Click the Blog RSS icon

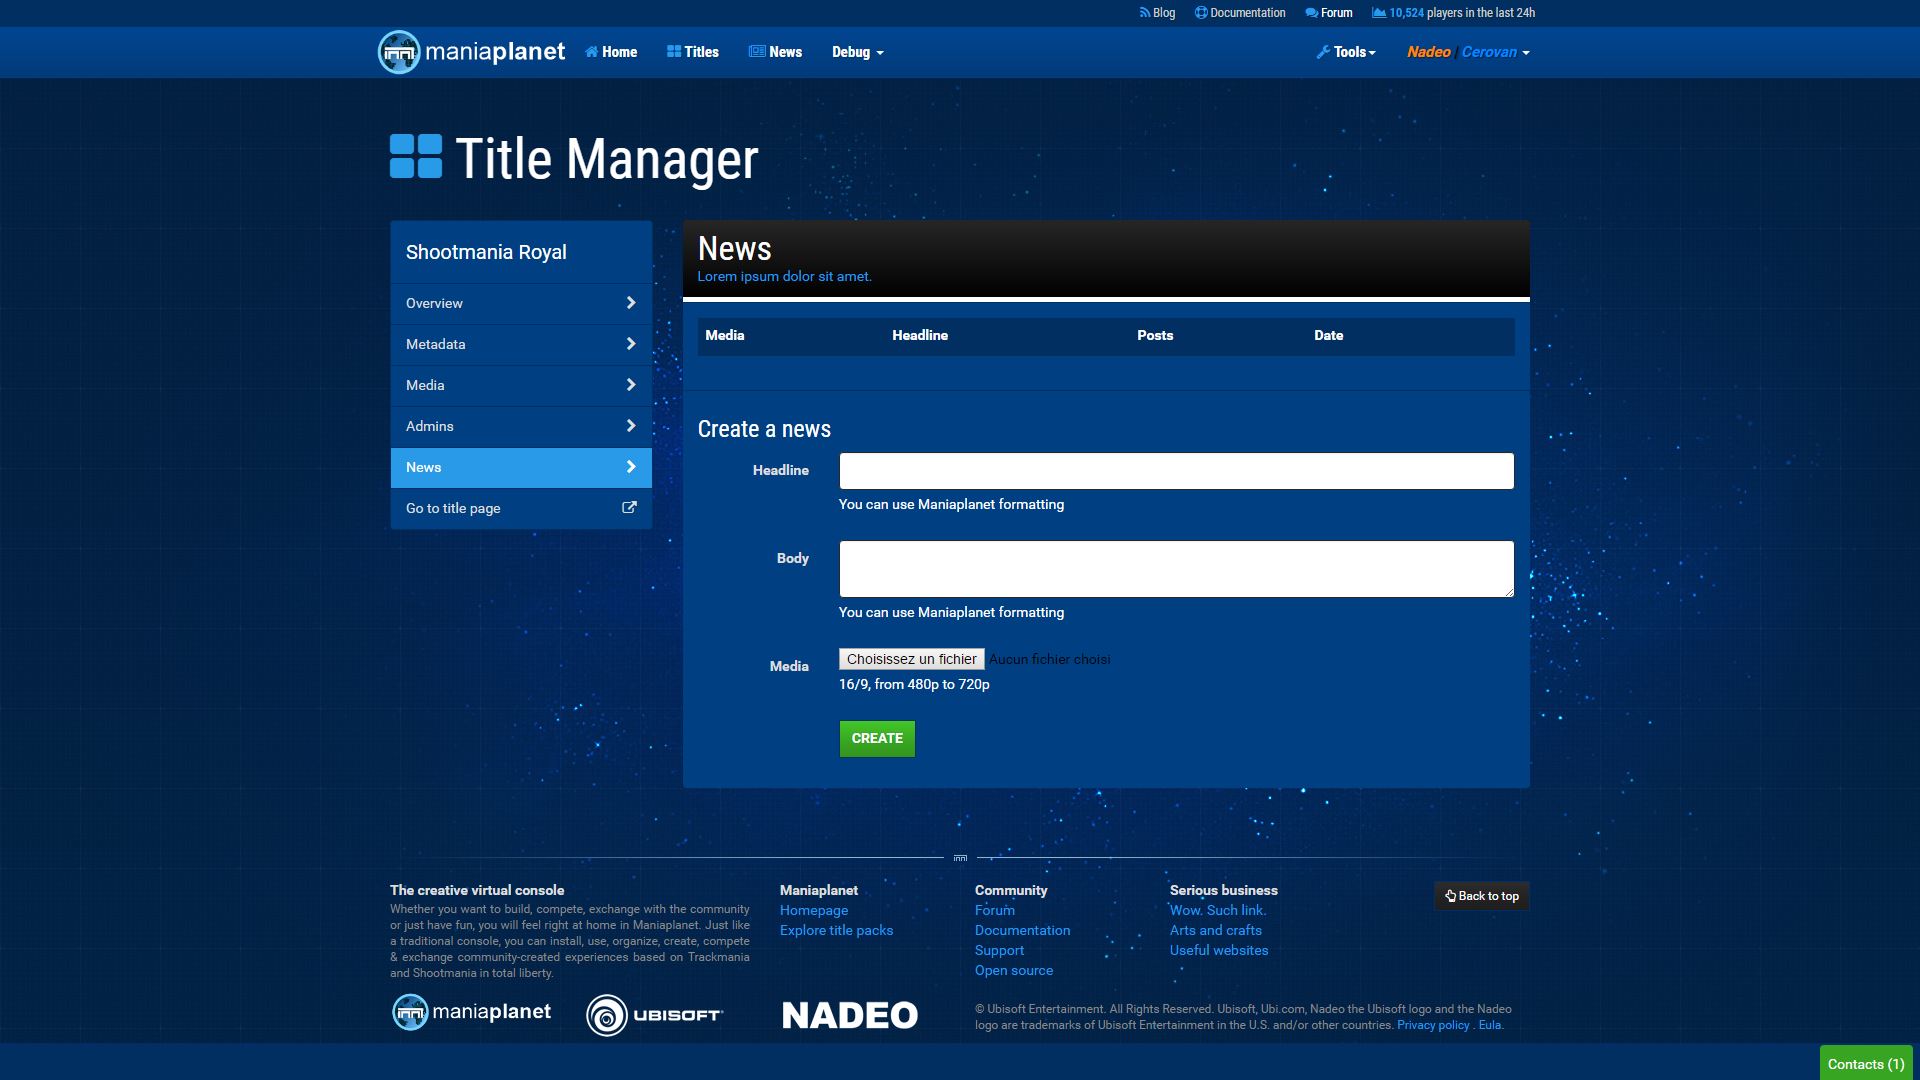(x=1144, y=13)
